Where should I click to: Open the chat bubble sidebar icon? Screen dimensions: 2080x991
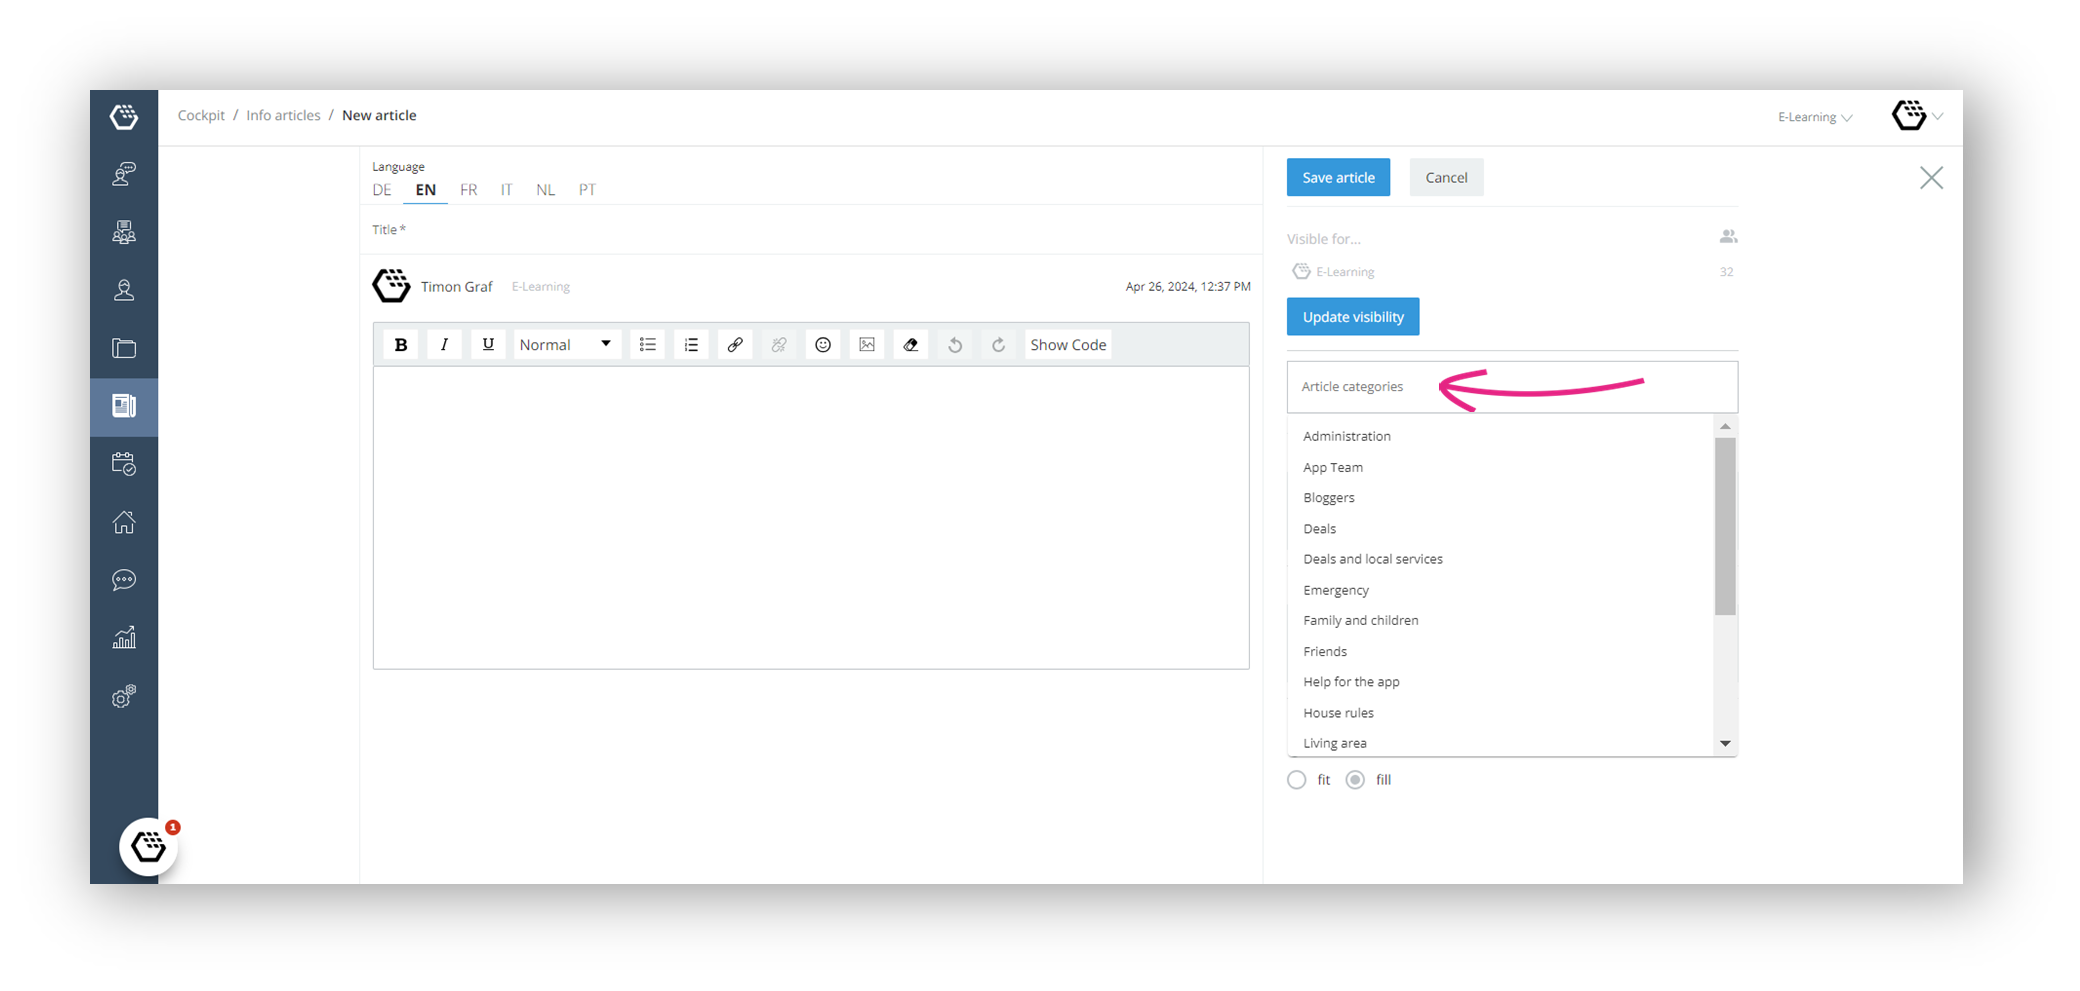click(x=124, y=580)
